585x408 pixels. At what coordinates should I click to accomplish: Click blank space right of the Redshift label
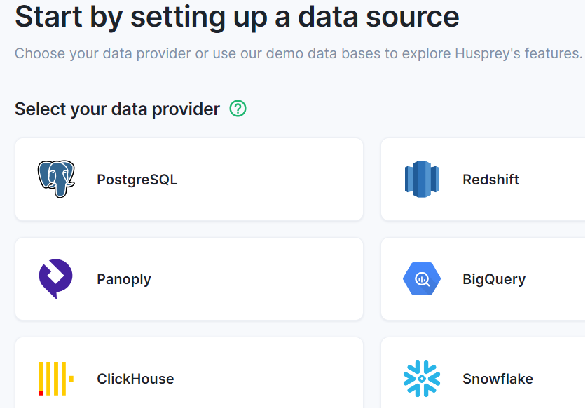552,179
